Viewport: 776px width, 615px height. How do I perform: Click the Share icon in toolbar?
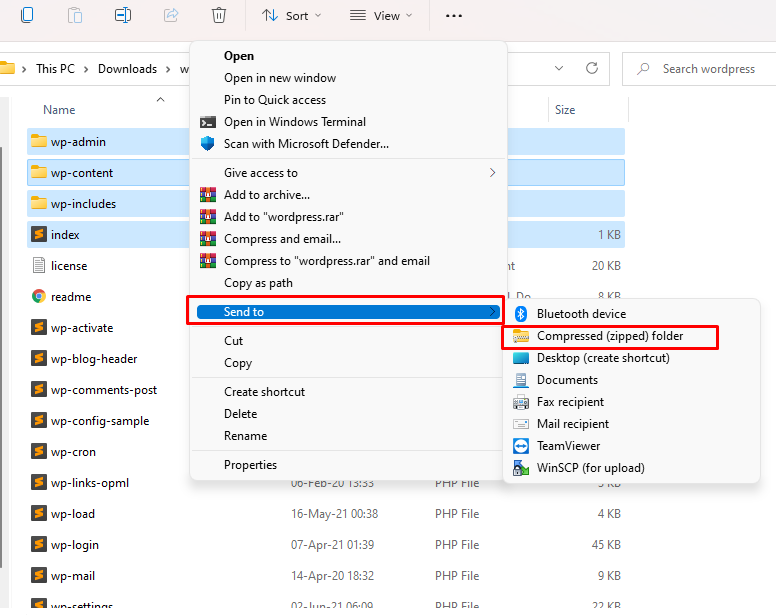(171, 15)
